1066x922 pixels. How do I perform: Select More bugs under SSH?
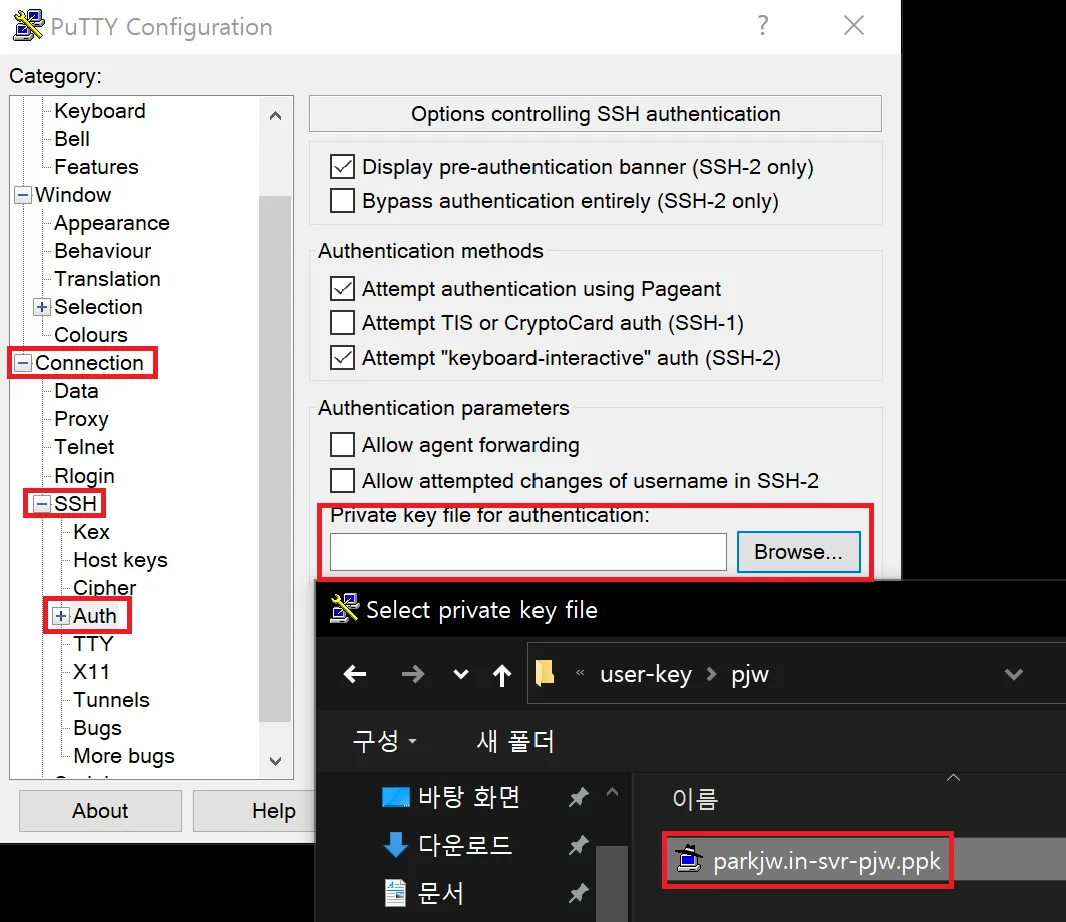coord(124,756)
